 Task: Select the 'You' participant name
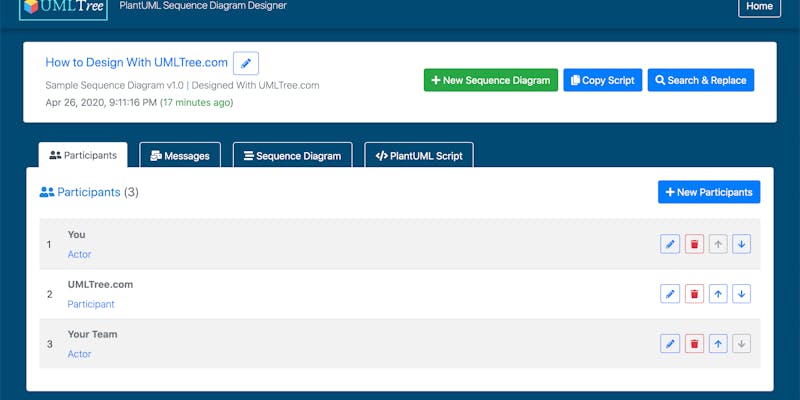77,235
